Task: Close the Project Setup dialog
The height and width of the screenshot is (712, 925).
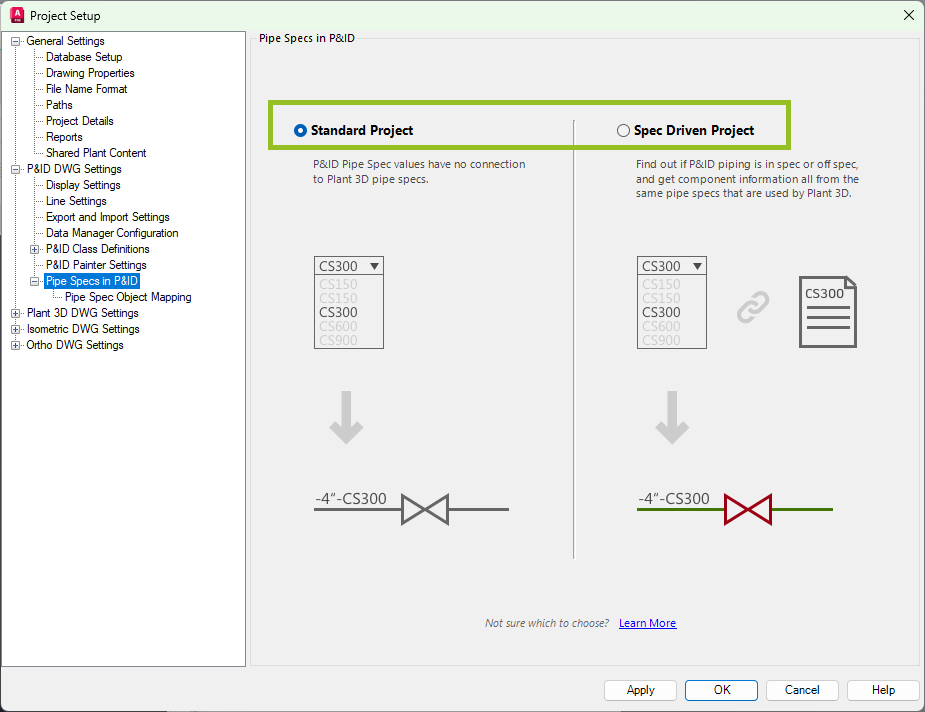Action: click(x=908, y=15)
